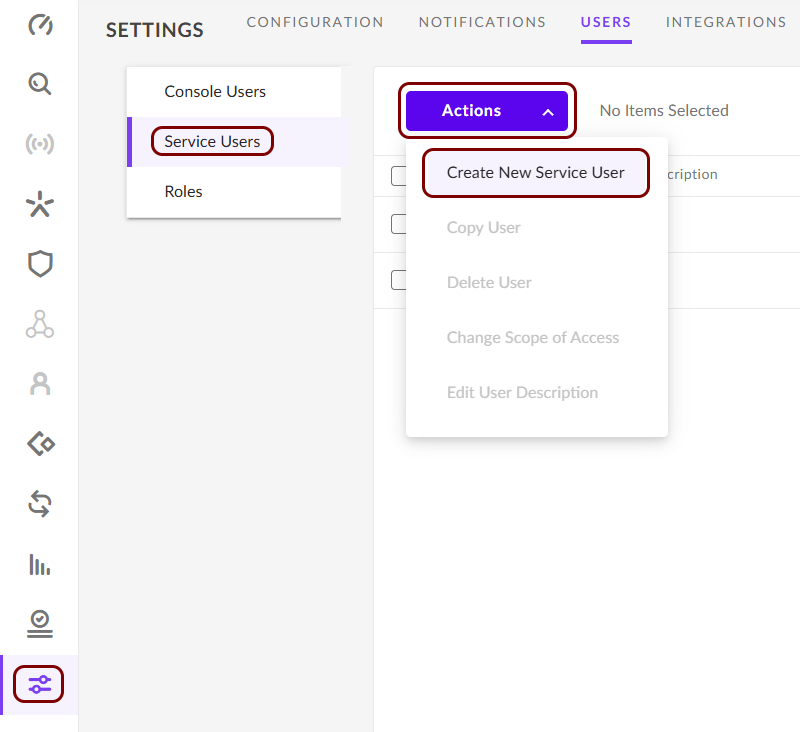Click the No Items Selected text
800x732 pixels.
click(664, 111)
